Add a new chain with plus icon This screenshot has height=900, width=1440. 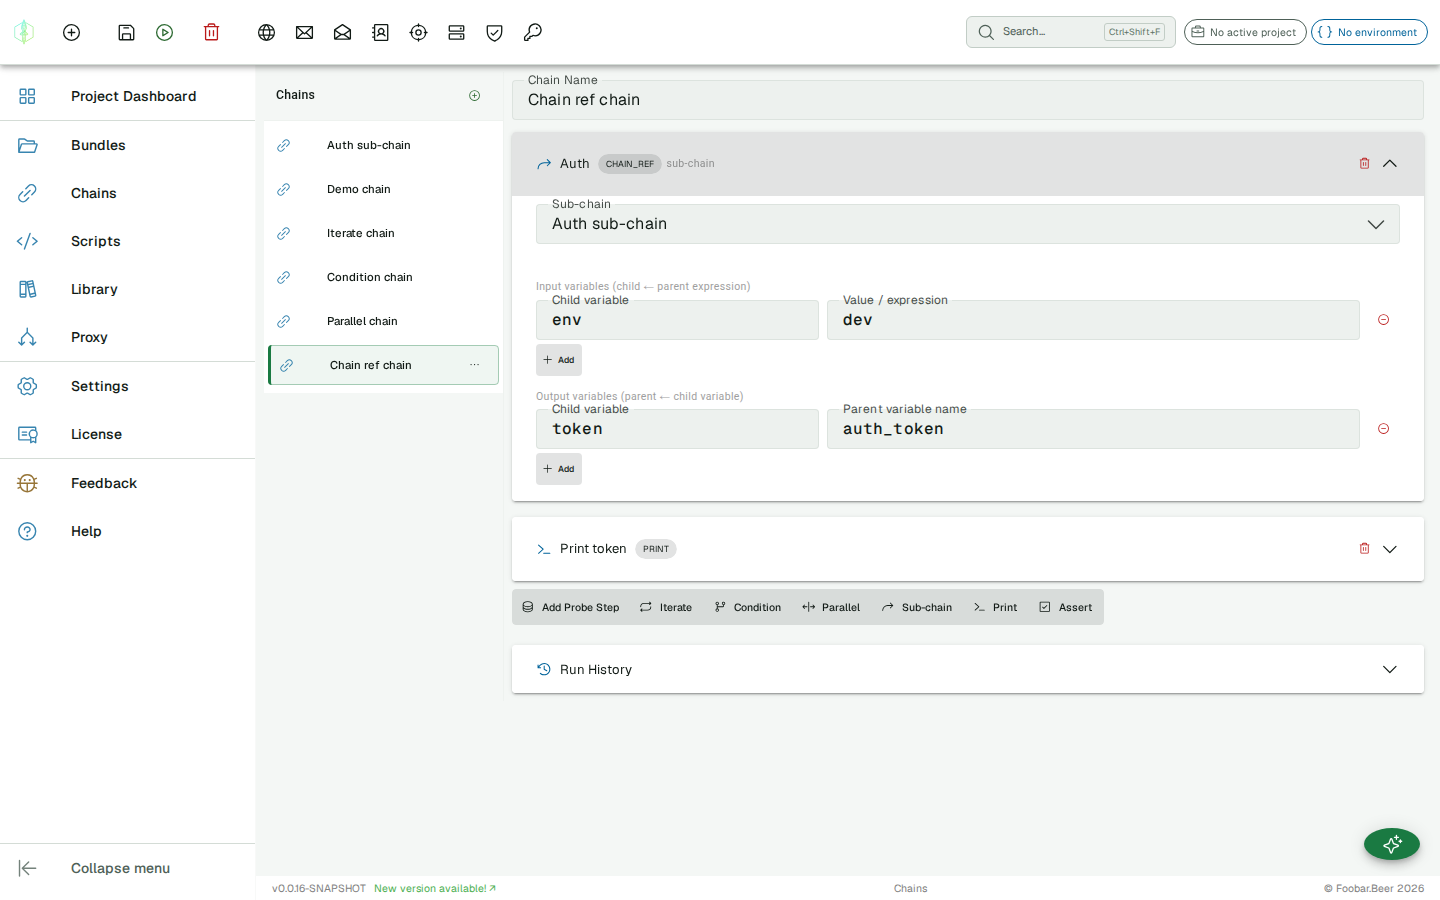(475, 95)
